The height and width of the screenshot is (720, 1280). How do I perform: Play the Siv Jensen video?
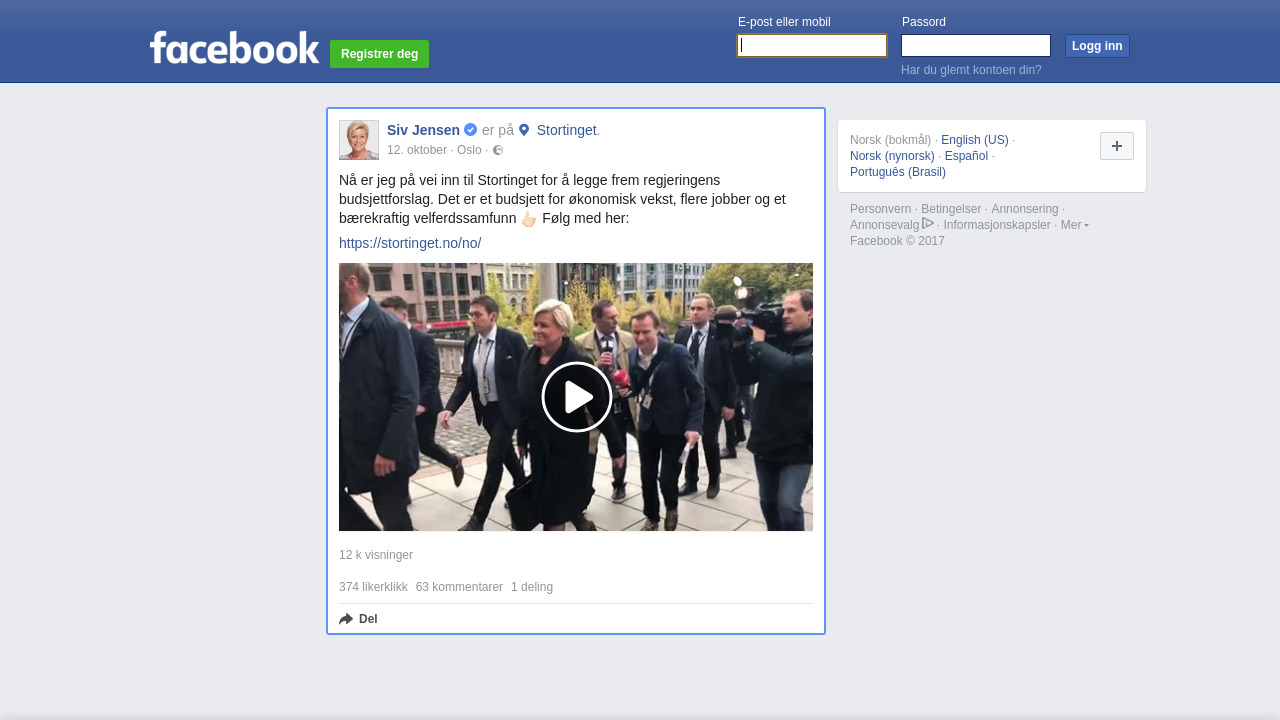[577, 397]
